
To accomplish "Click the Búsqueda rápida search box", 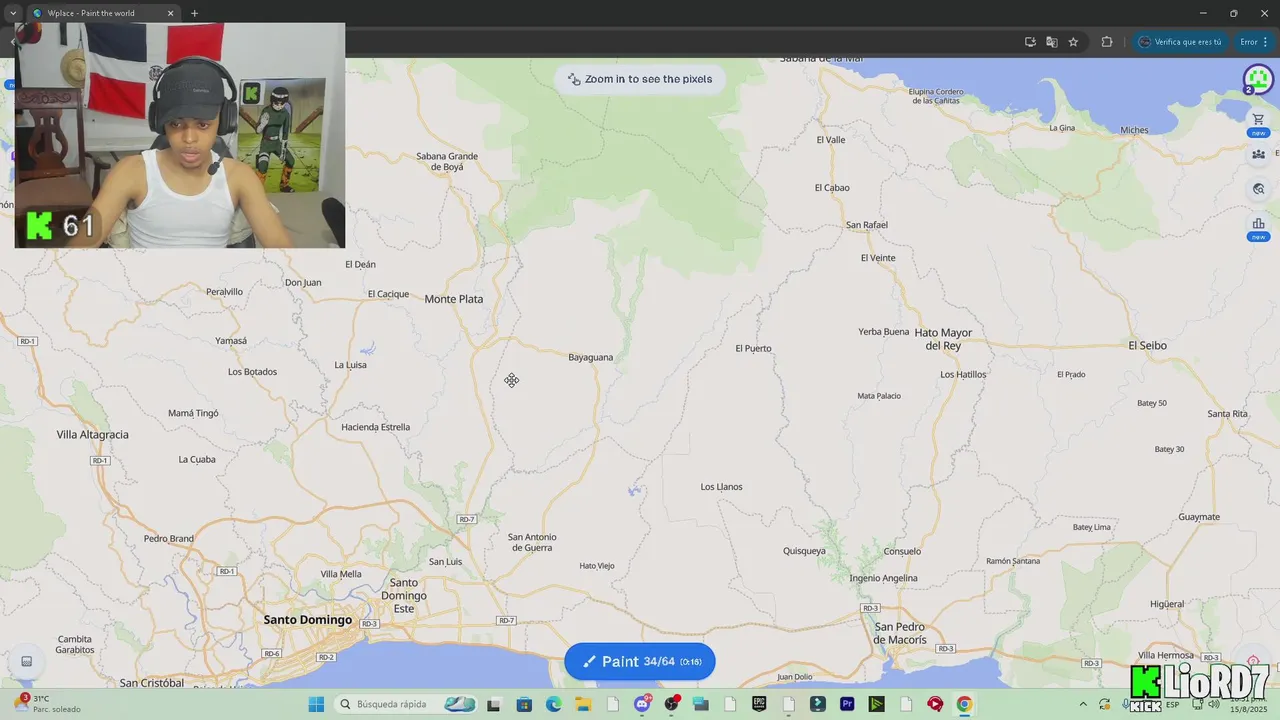I will click(405, 704).
